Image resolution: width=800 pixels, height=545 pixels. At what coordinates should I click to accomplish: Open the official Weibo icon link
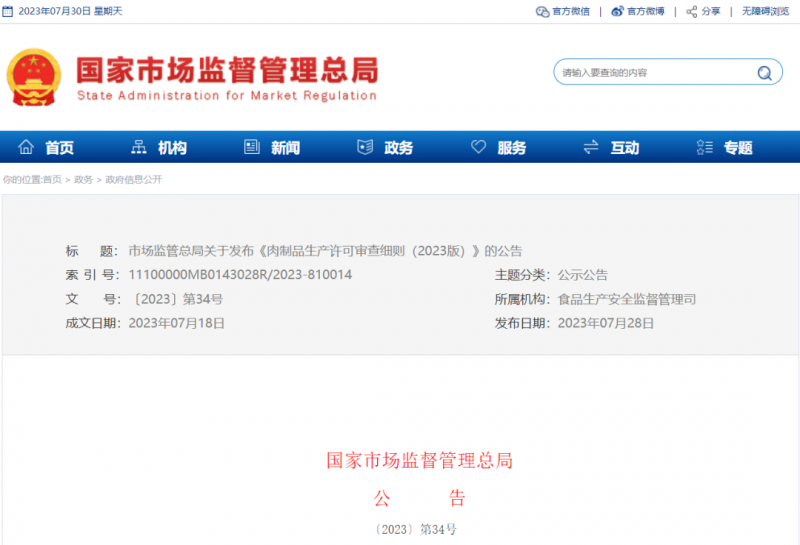(x=617, y=11)
